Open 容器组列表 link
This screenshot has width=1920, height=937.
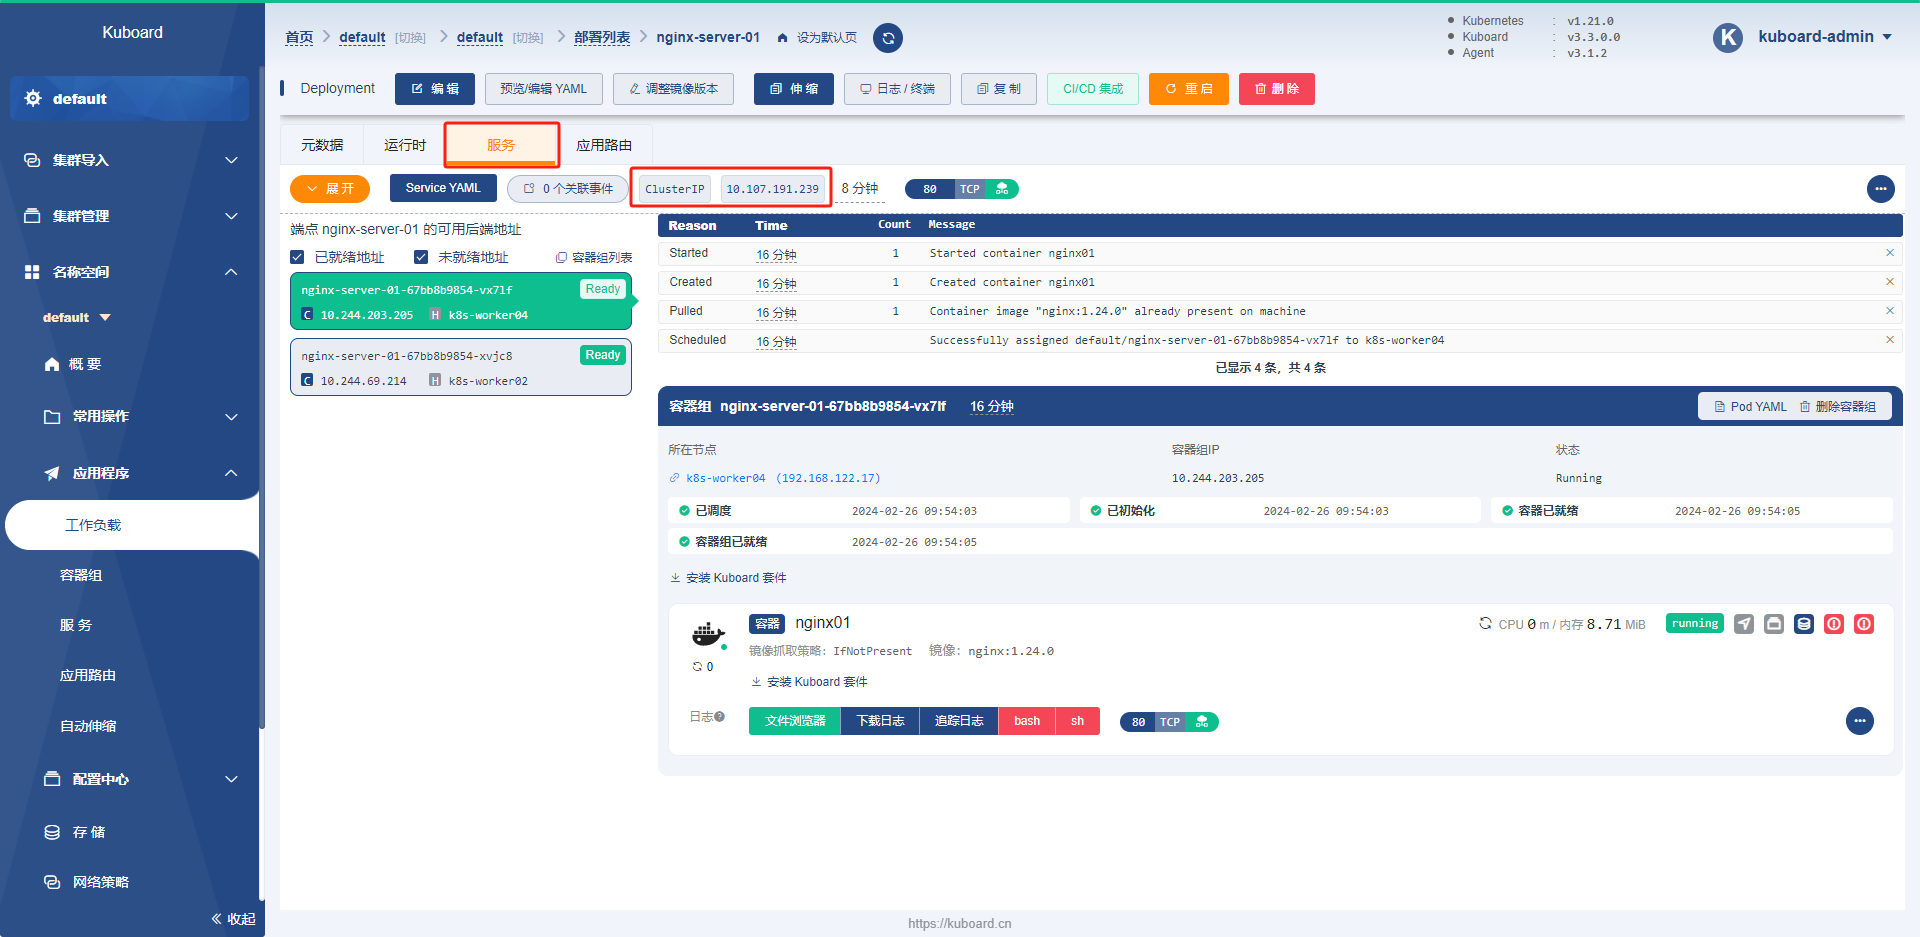[x=594, y=258]
